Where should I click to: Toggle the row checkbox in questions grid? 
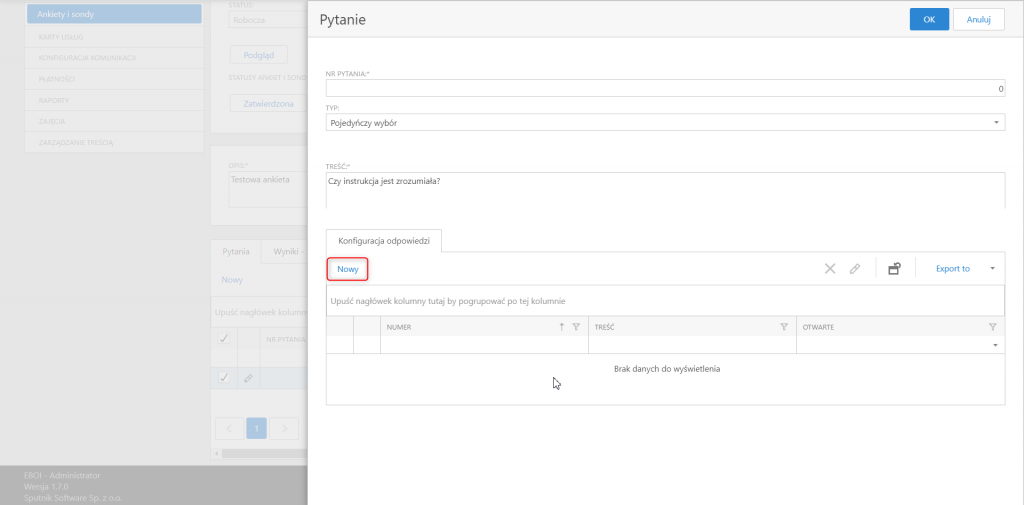click(223, 378)
